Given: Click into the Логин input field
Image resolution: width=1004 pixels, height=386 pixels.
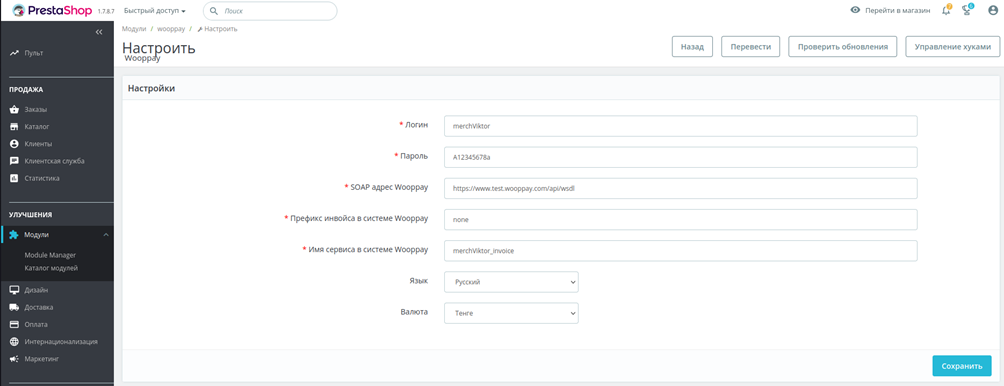Looking at the screenshot, I should (x=680, y=126).
